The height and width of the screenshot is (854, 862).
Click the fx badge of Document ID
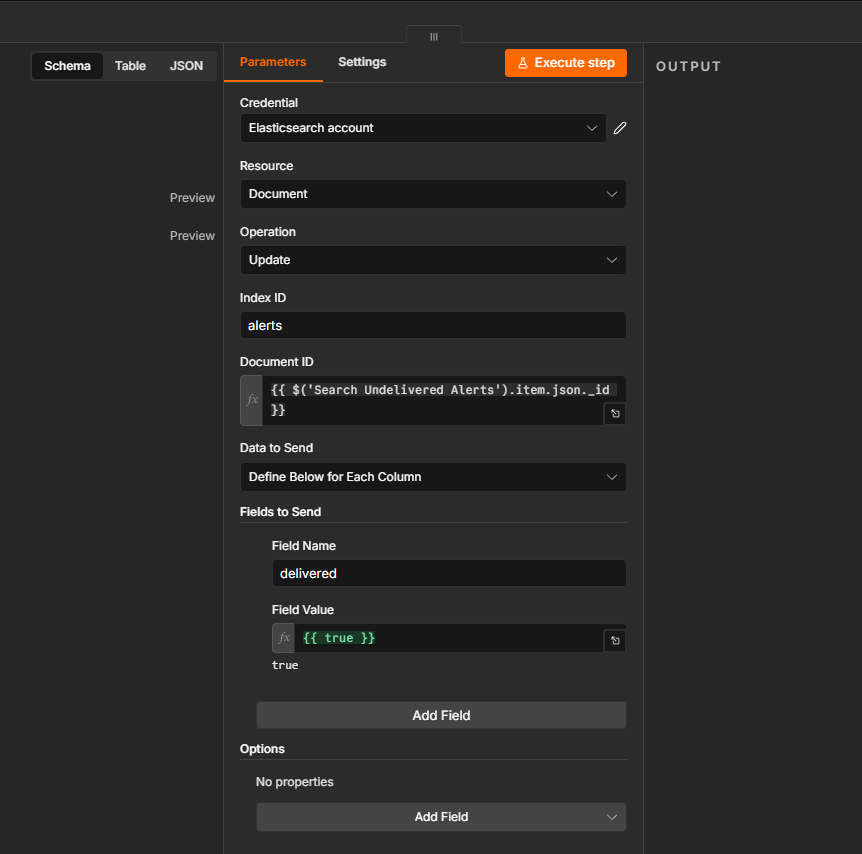click(252, 400)
